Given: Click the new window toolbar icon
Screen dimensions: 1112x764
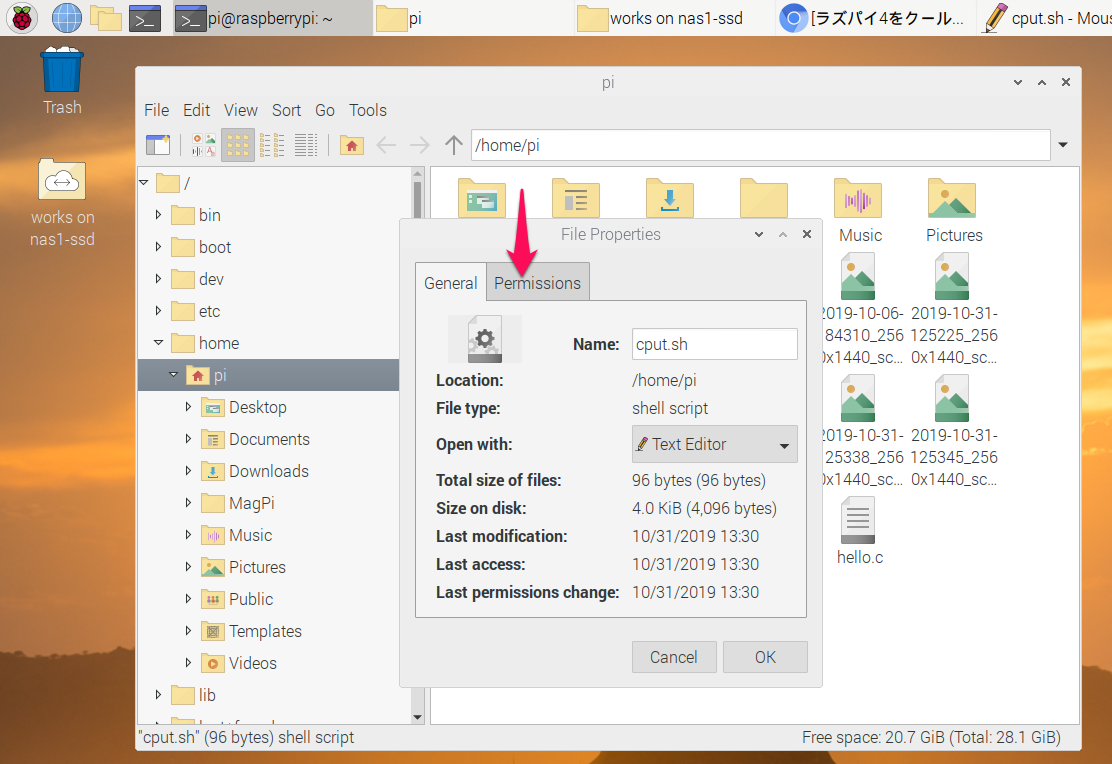Looking at the screenshot, I should [x=158, y=145].
